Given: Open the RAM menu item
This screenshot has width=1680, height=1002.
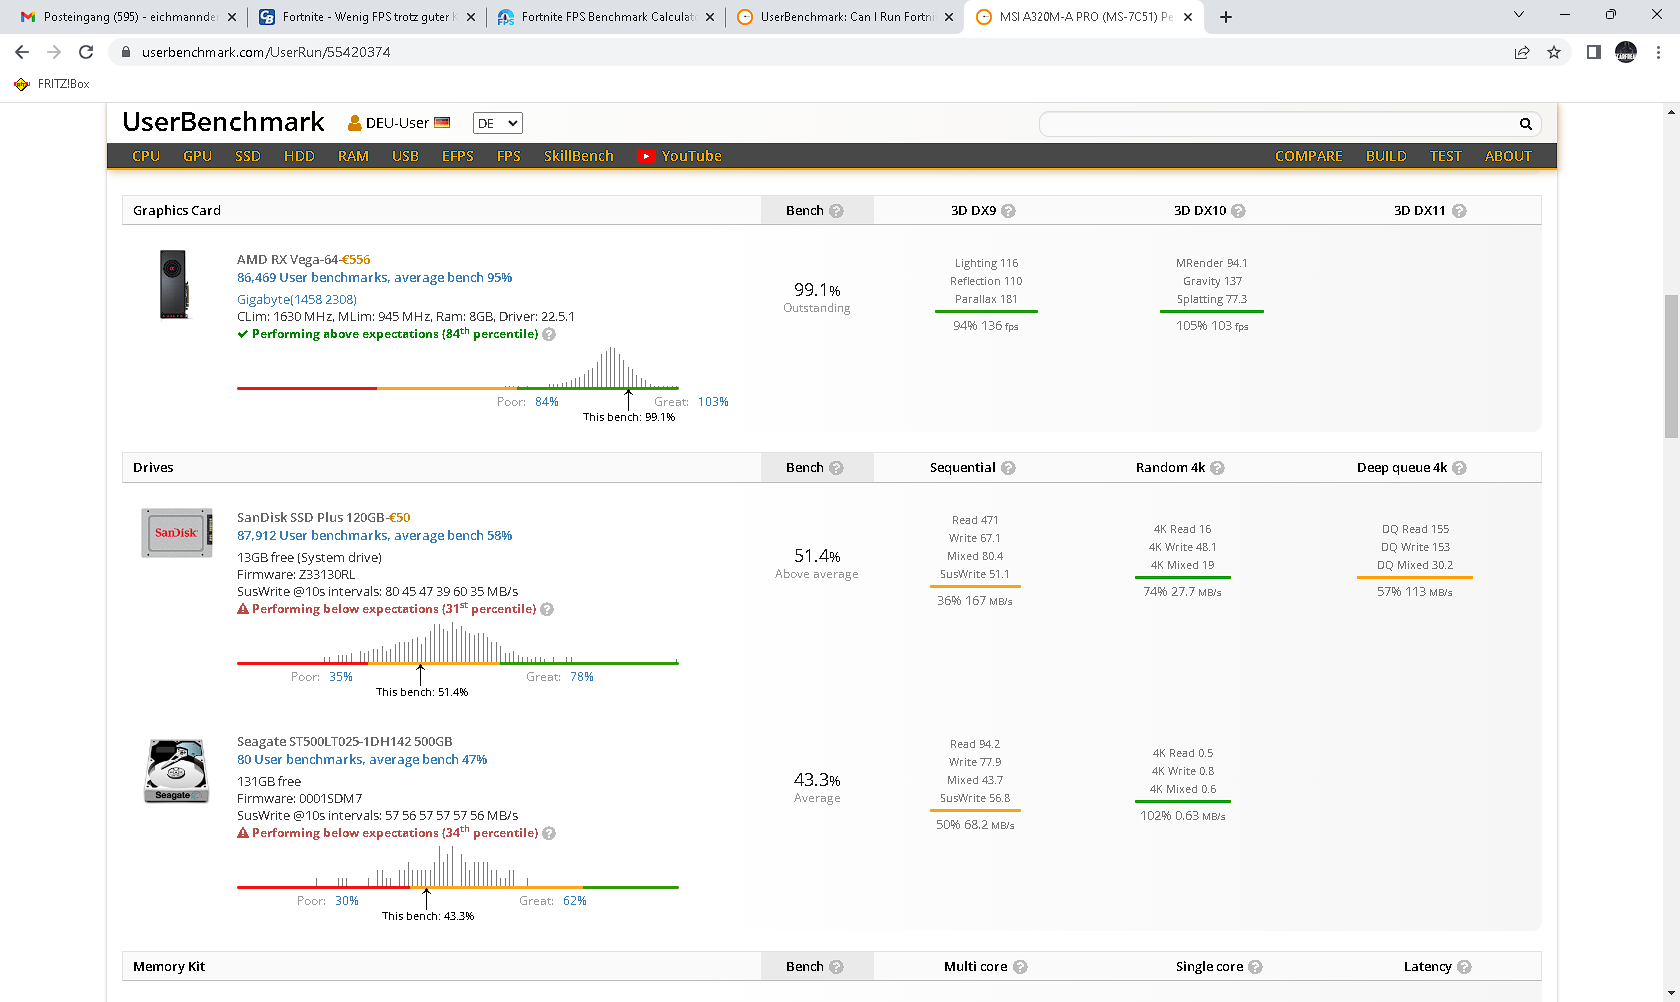Looking at the screenshot, I should [x=353, y=156].
